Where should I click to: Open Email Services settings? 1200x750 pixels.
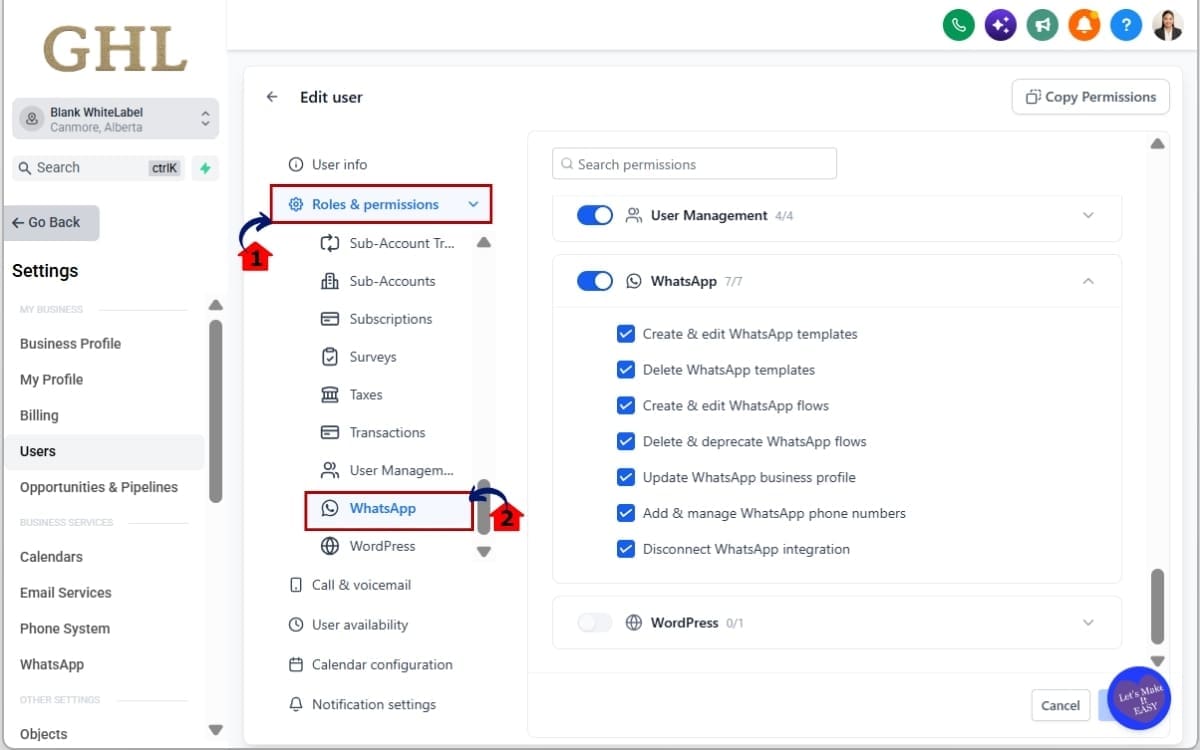[66, 592]
